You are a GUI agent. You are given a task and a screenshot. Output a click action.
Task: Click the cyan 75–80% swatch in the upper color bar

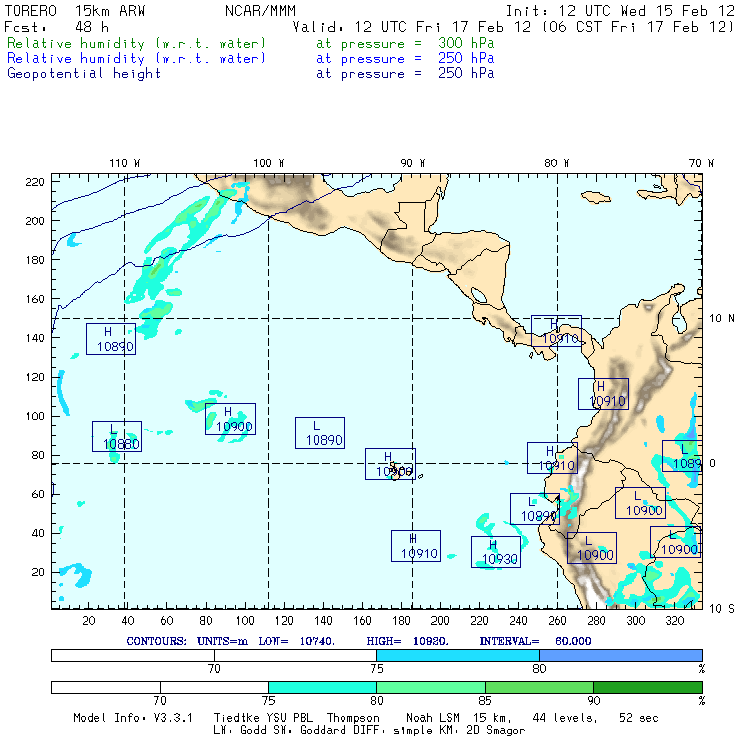coord(458,655)
